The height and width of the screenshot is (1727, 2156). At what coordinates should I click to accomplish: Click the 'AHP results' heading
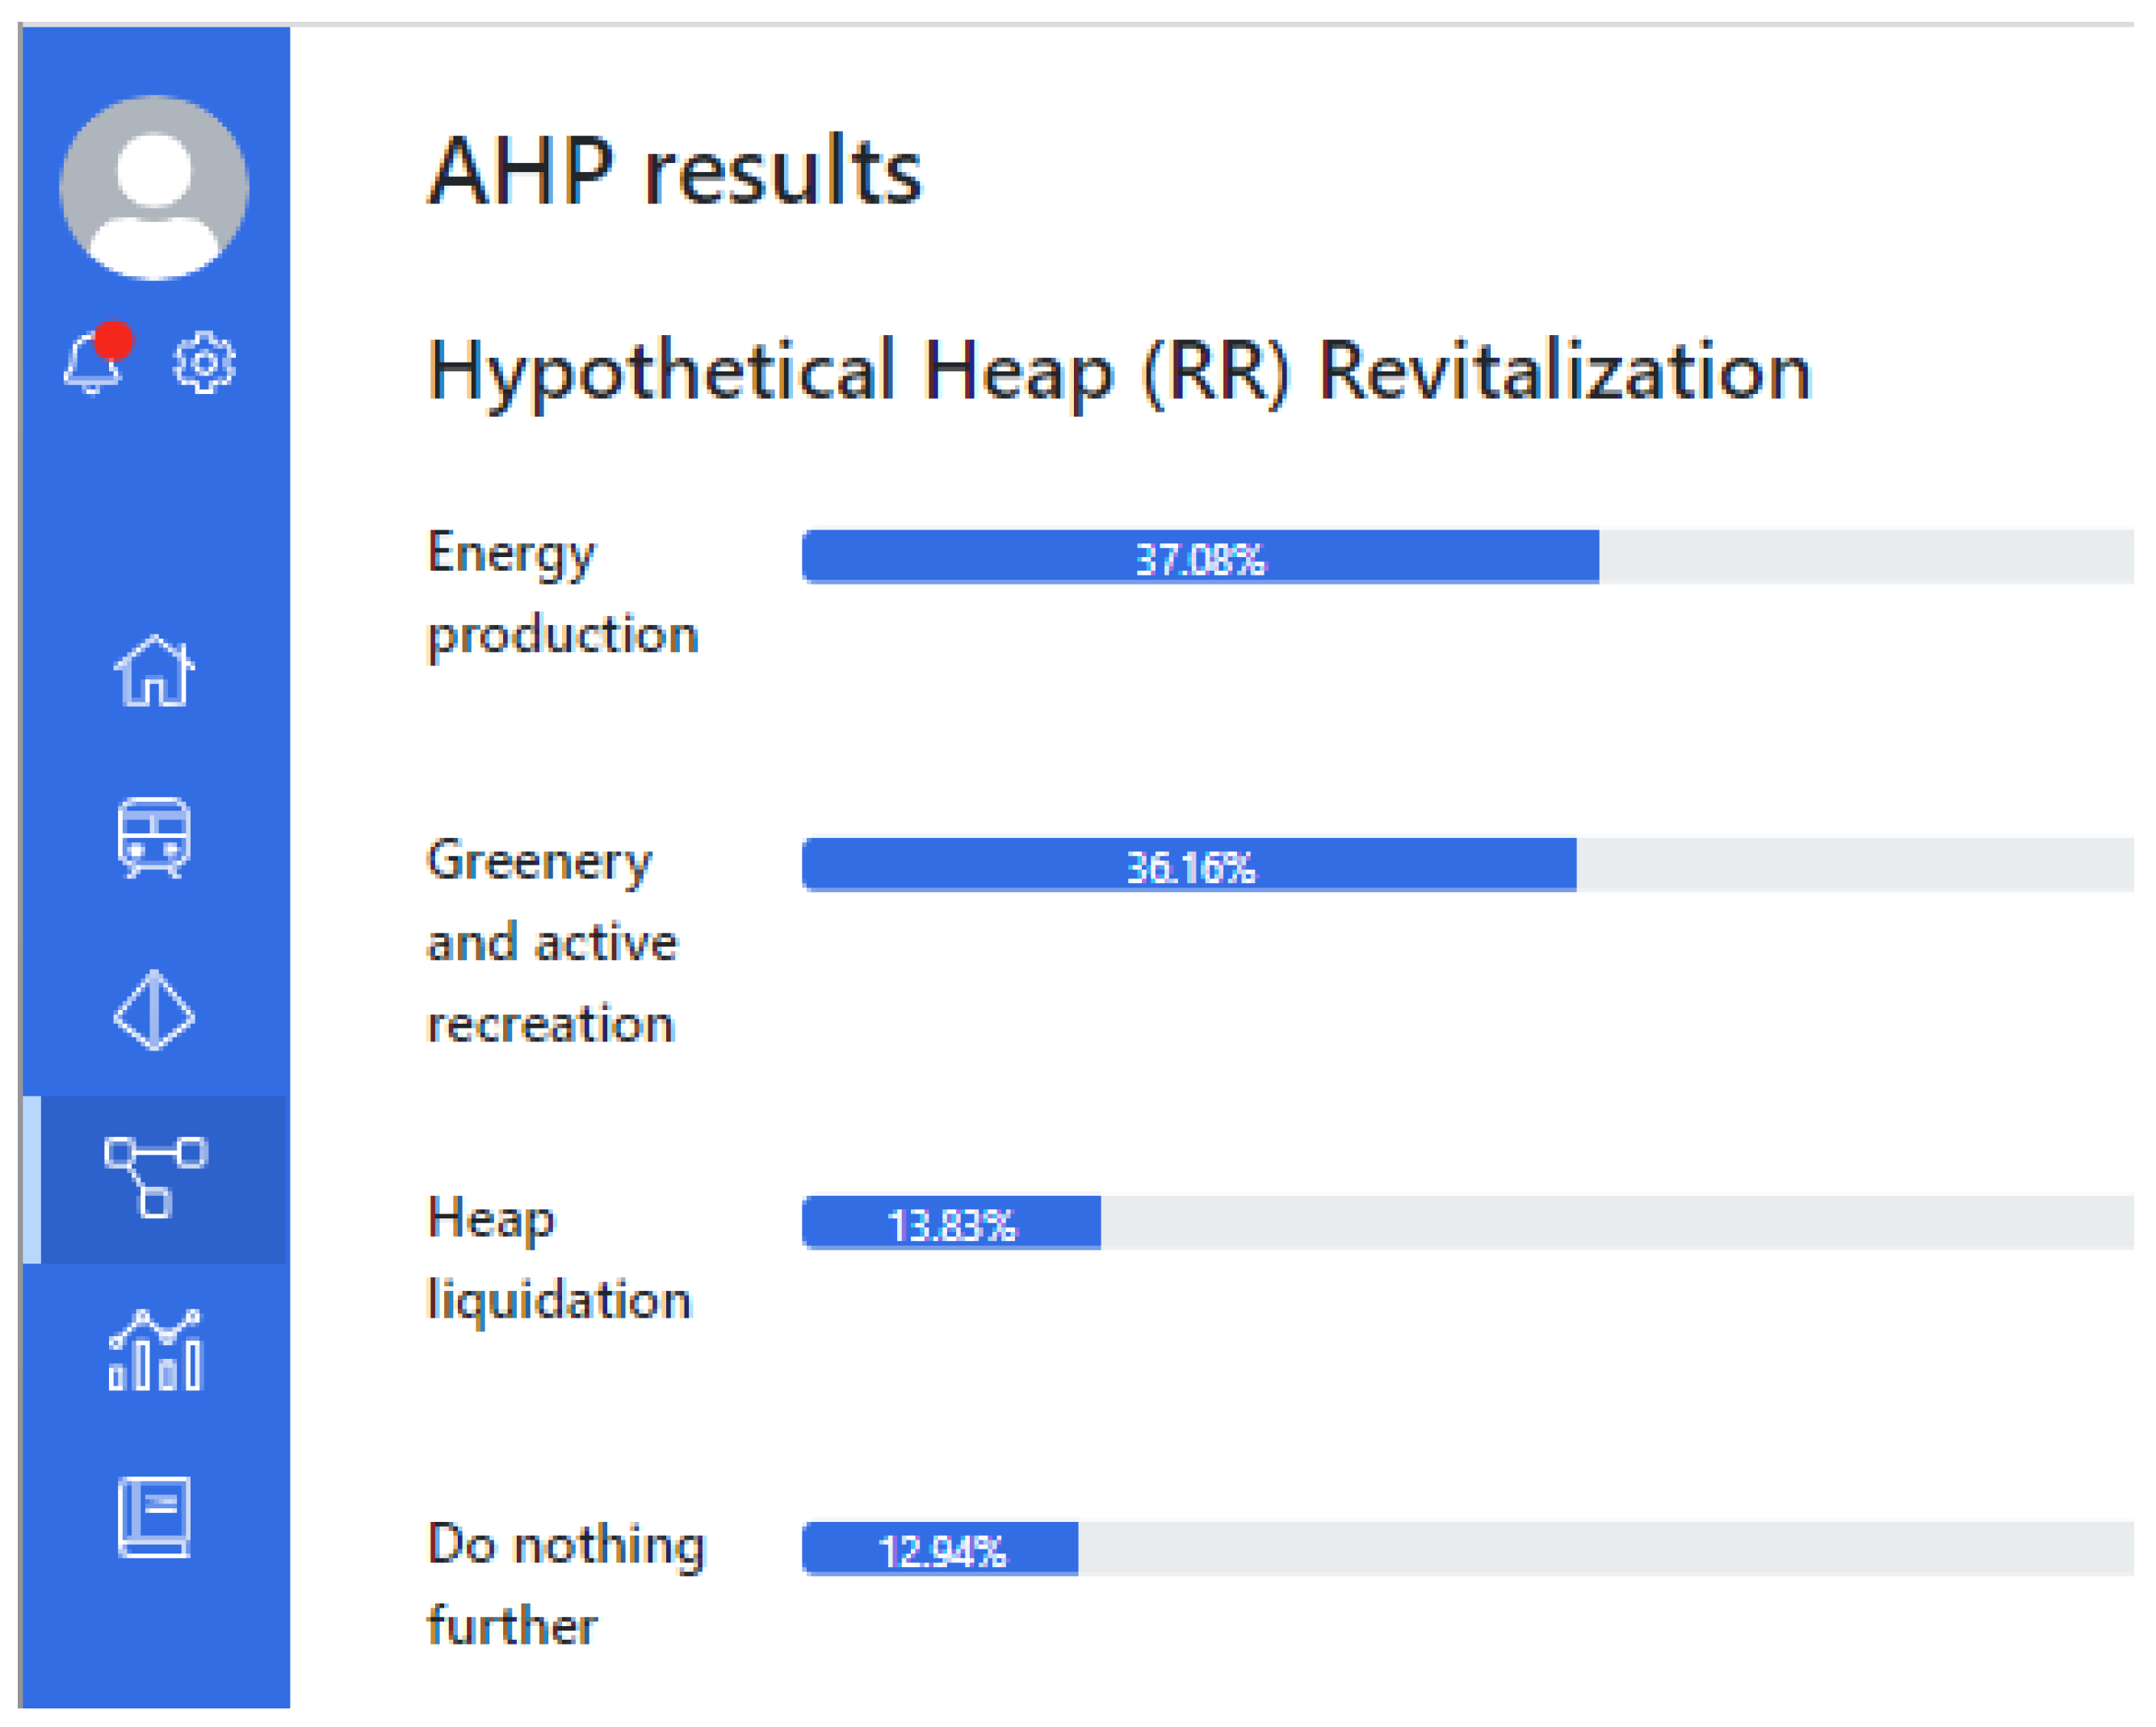point(675,172)
